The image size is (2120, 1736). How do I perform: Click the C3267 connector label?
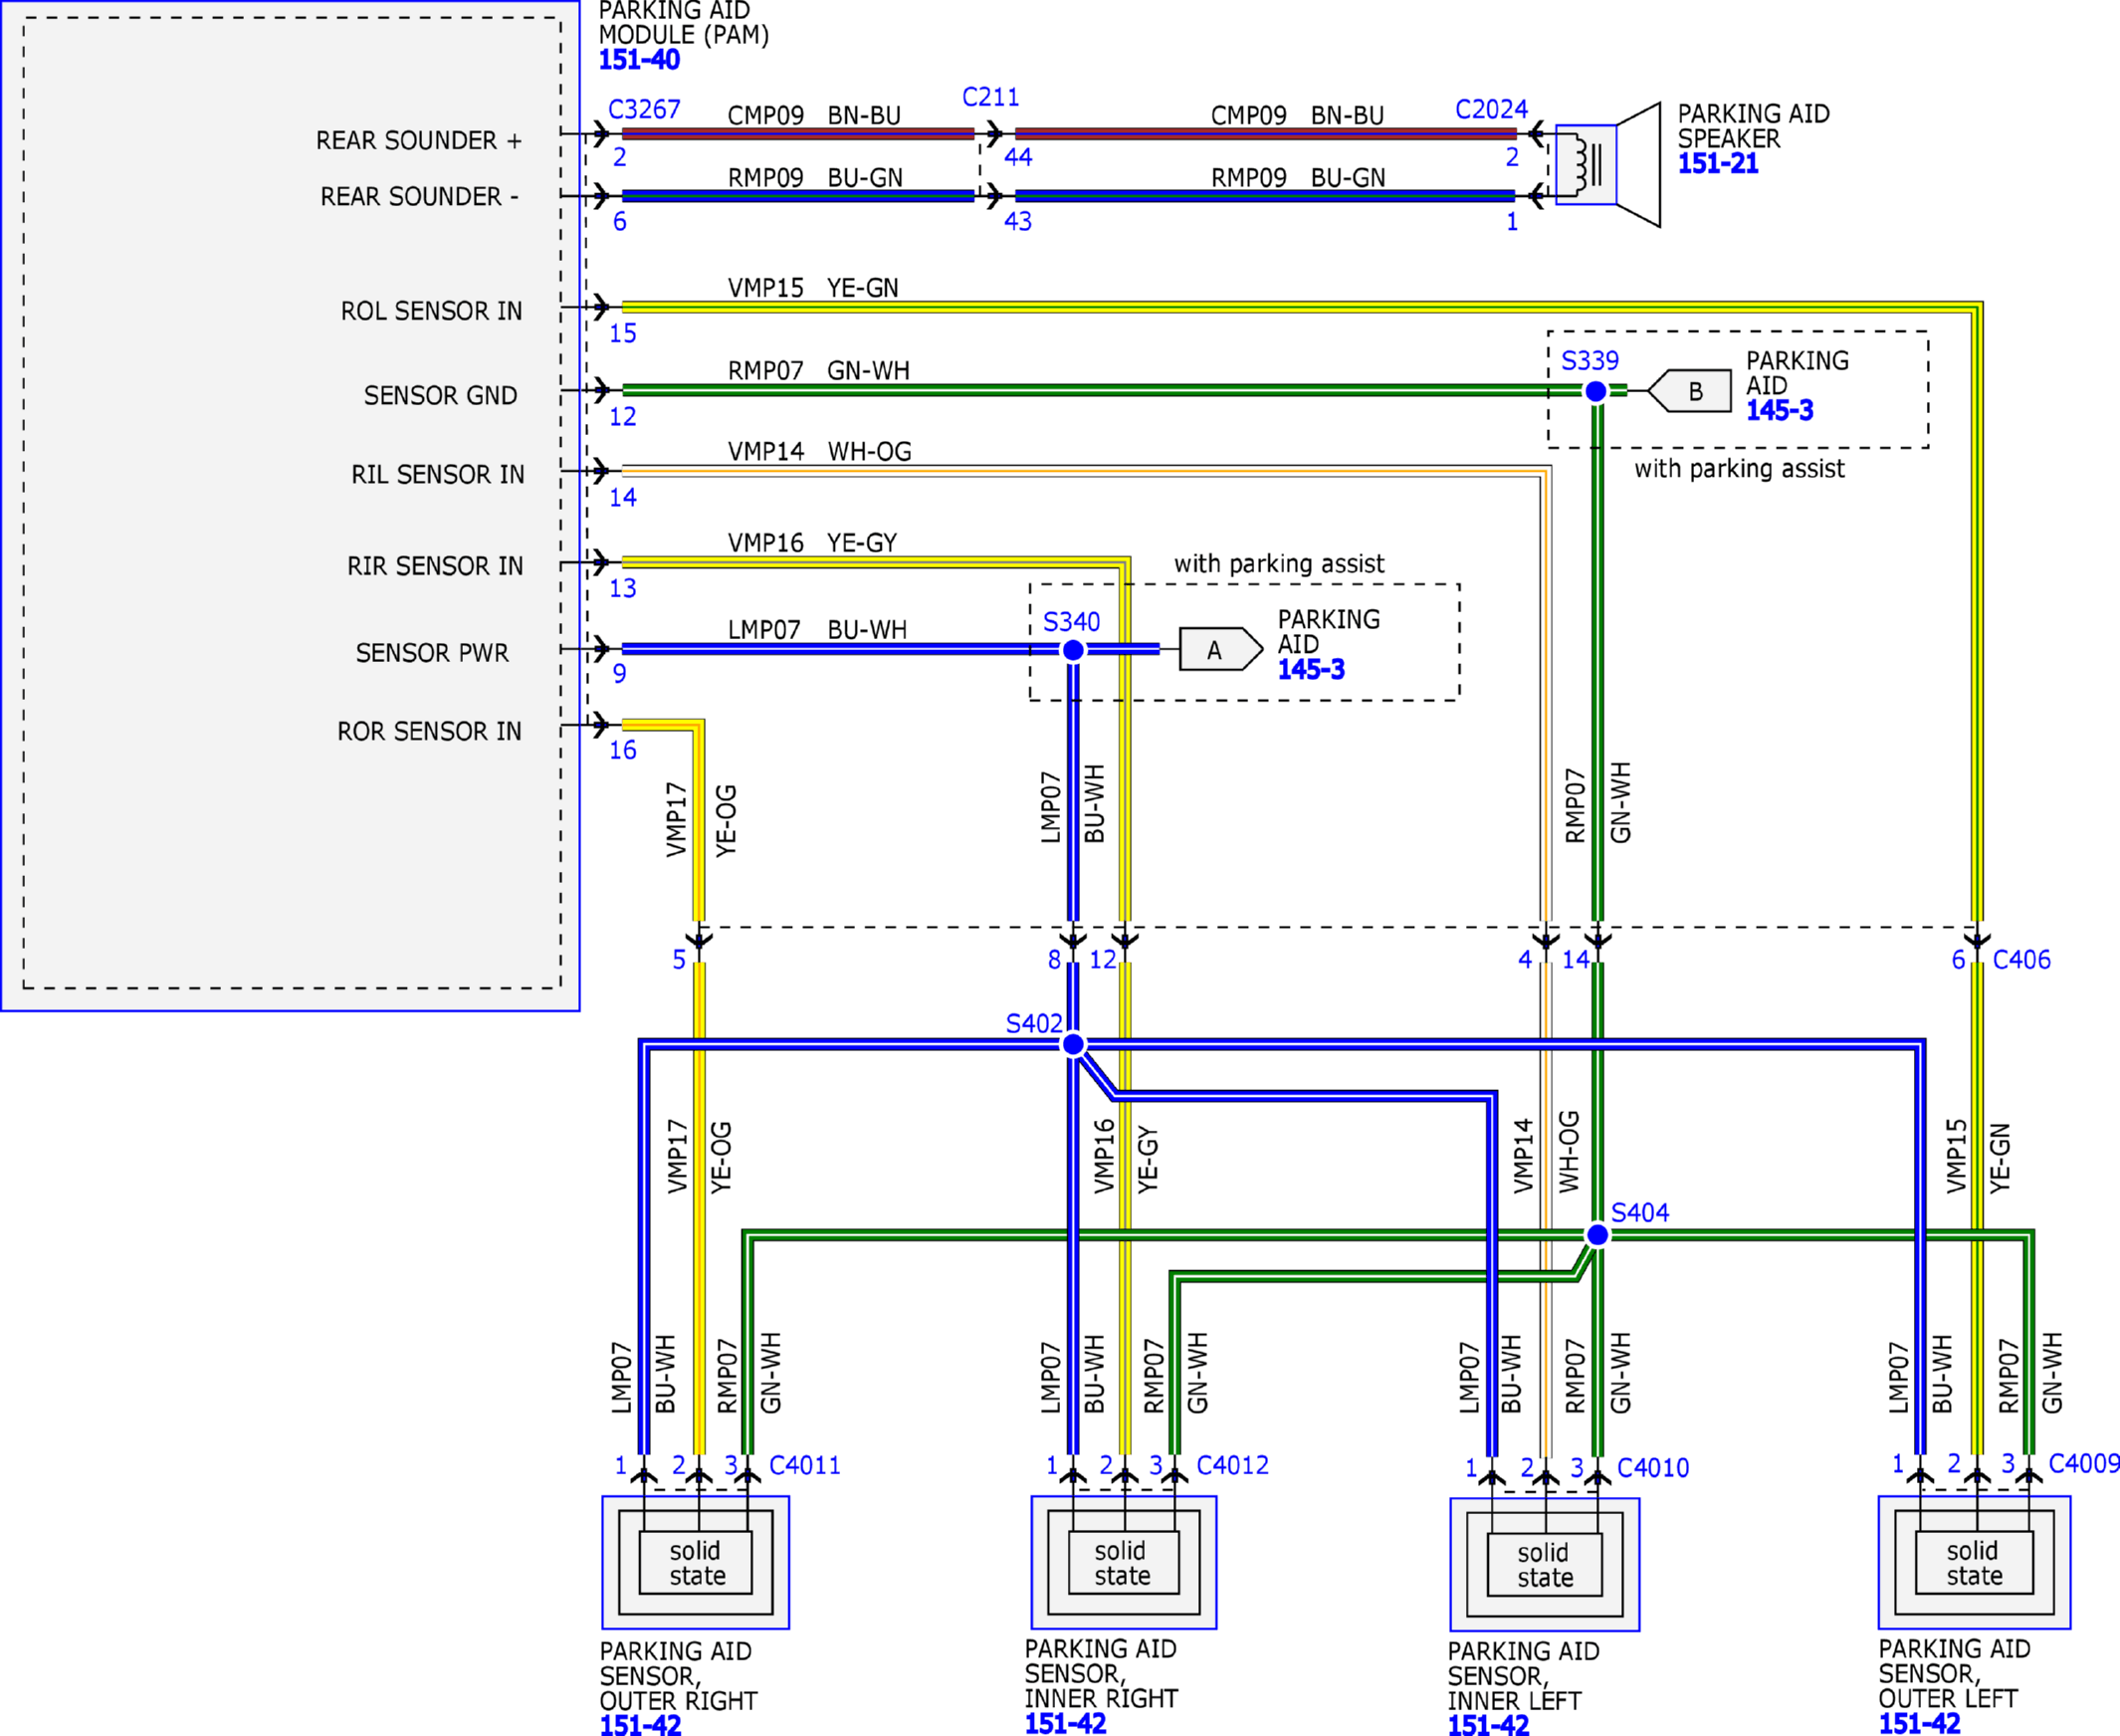pyautogui.click(x=644, y=109)
